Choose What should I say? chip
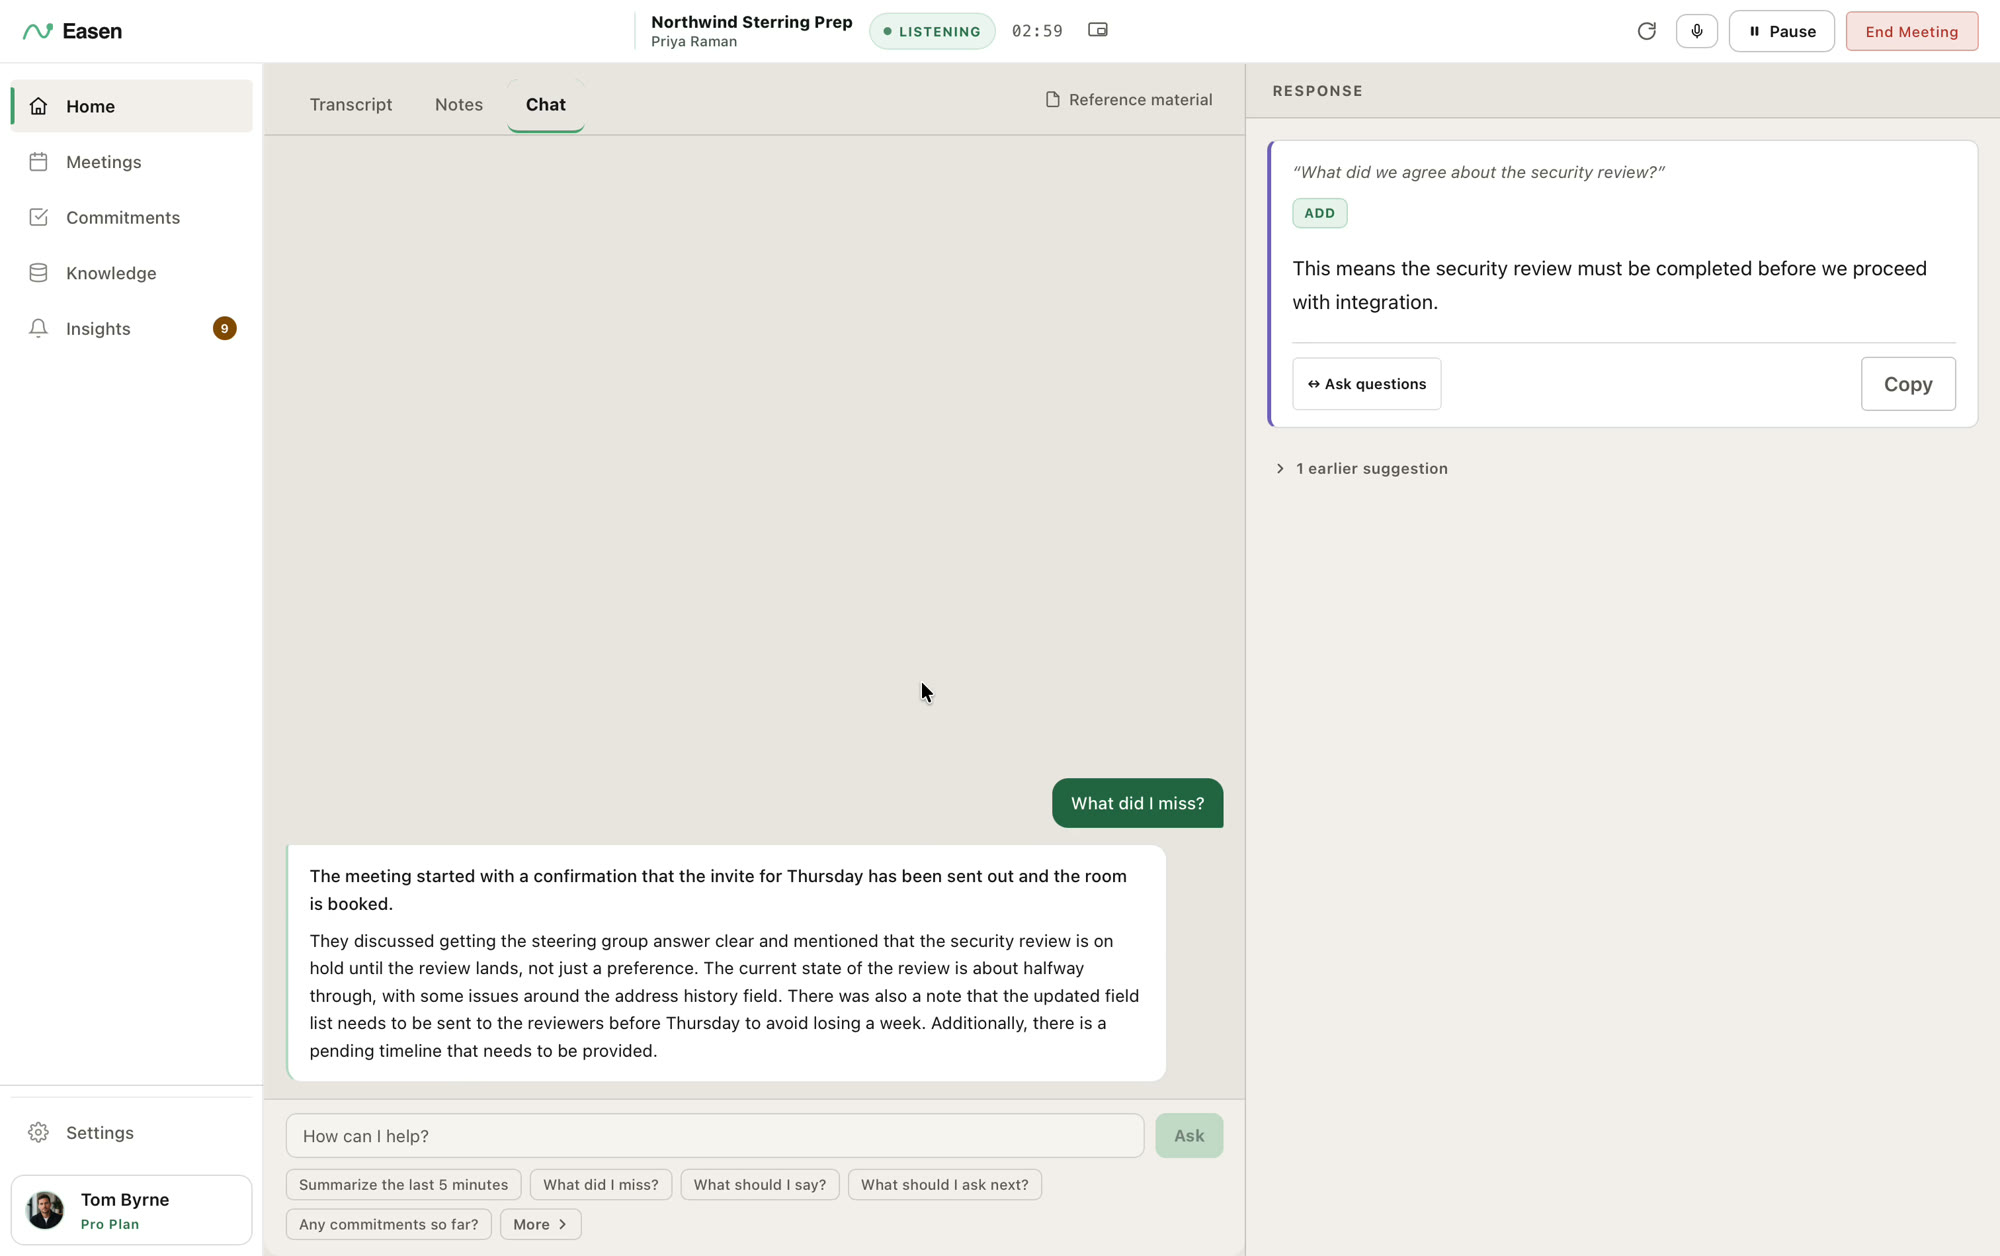This screenshot has height=1256, width=2000. click(760, 1185)
